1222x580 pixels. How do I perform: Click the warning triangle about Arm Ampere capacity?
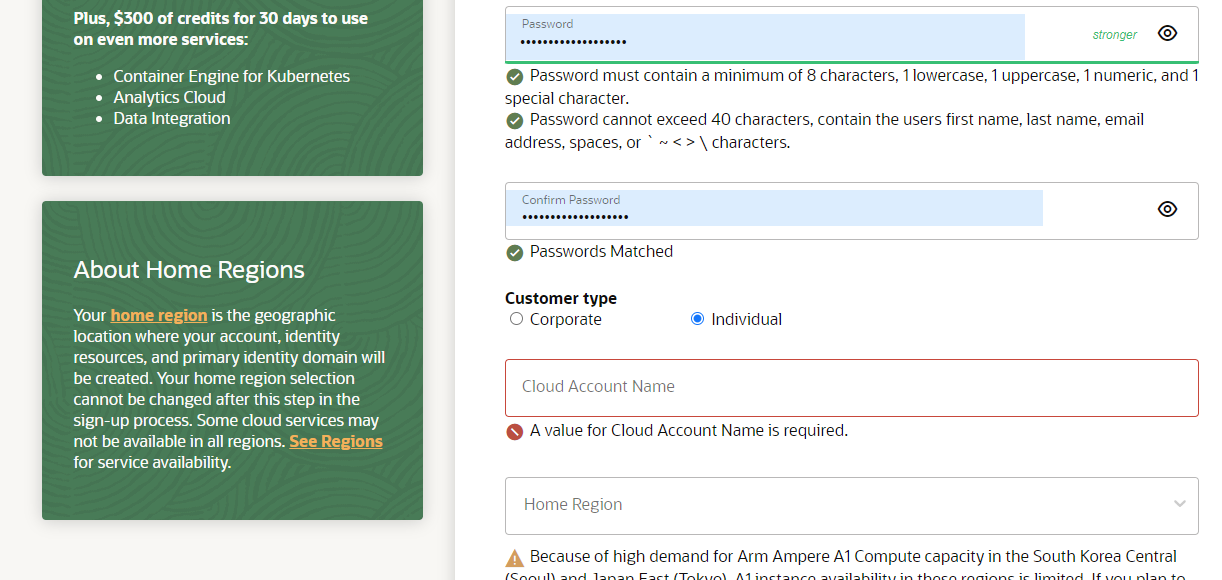click(514, 556)
